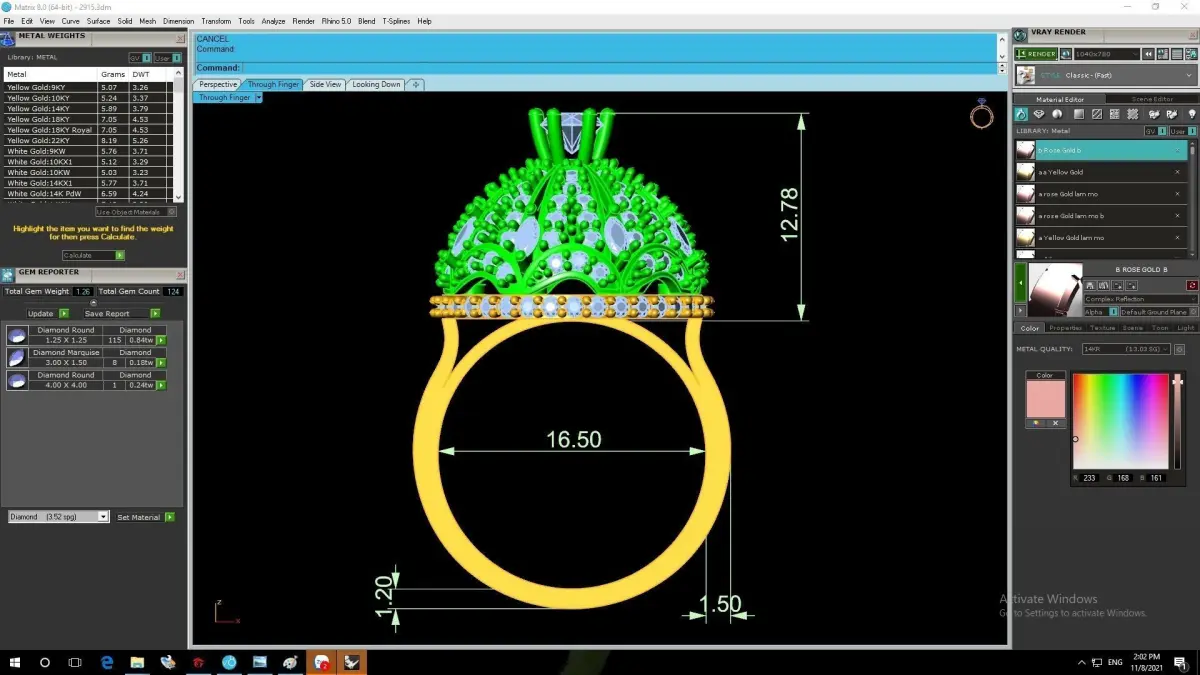Open the T-Splines menu
The image size is (1200, 675).
pos(396,21)
